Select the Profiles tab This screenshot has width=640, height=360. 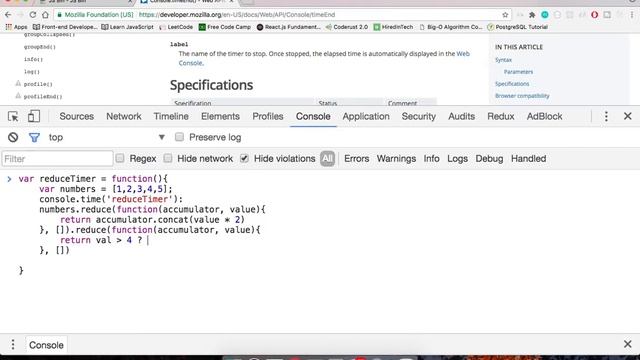click(268, 116)
